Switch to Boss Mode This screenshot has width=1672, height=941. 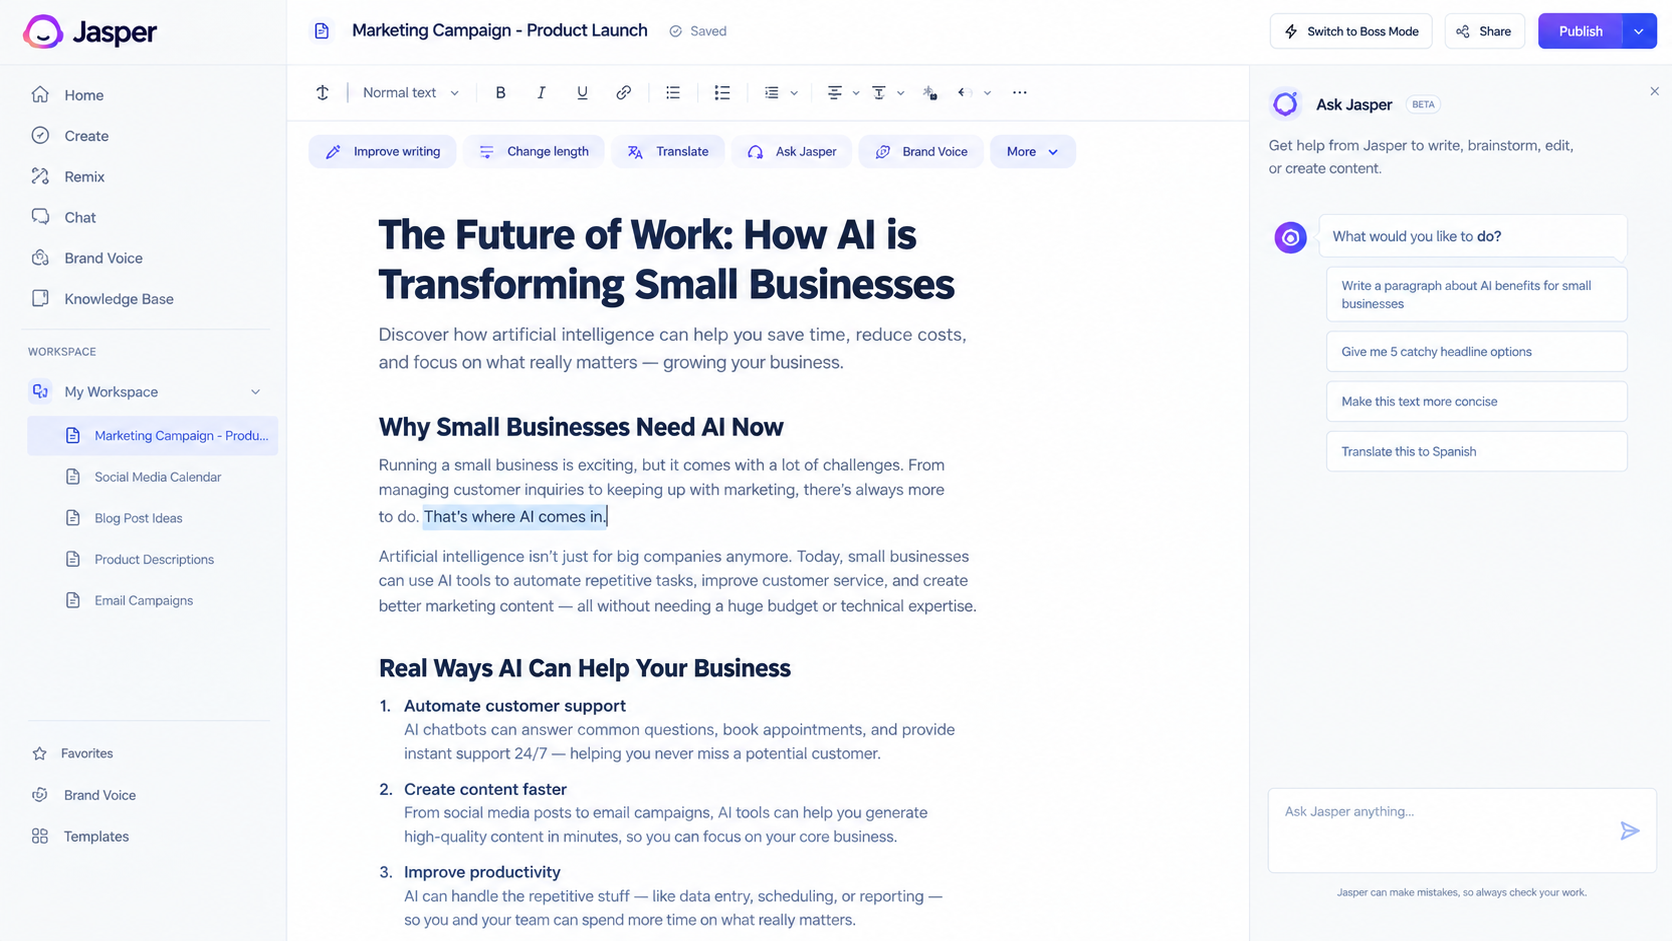(x=1351, y=31)
